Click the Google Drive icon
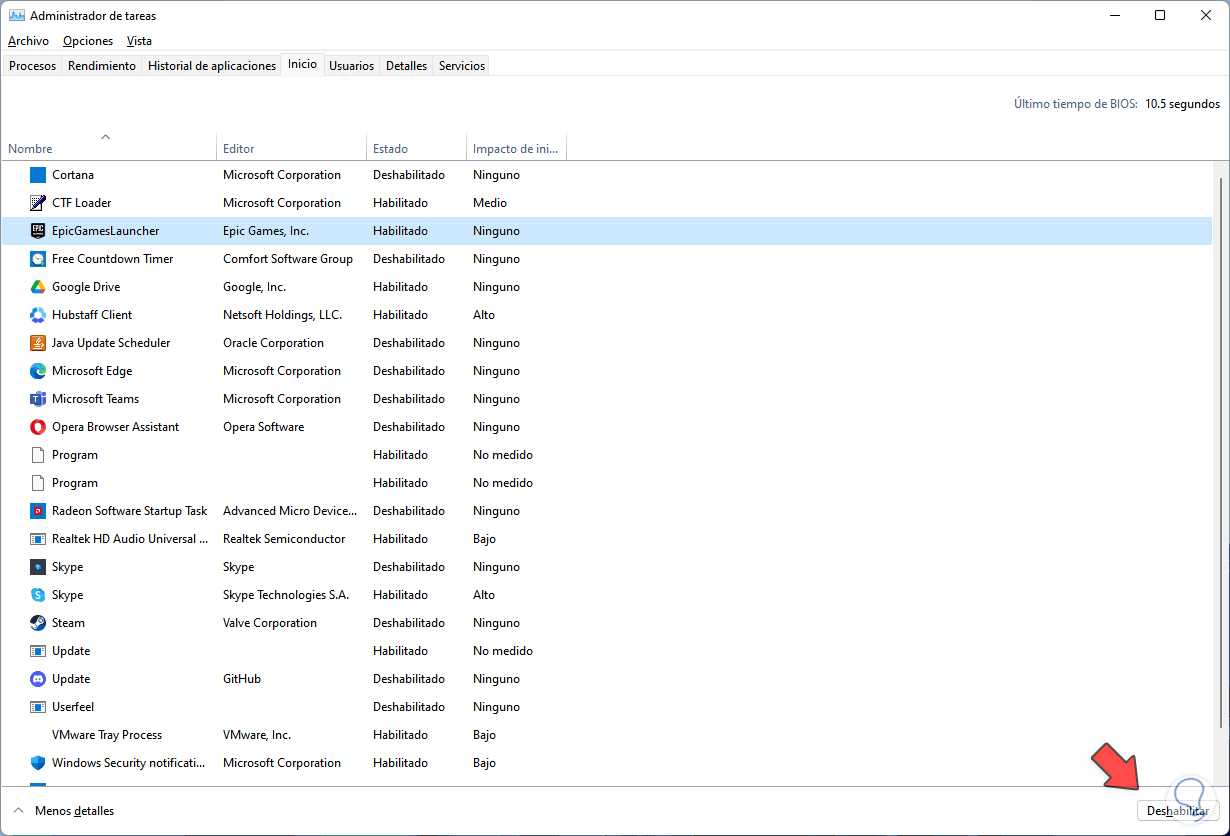1230x836 pixels. point(38,287)
